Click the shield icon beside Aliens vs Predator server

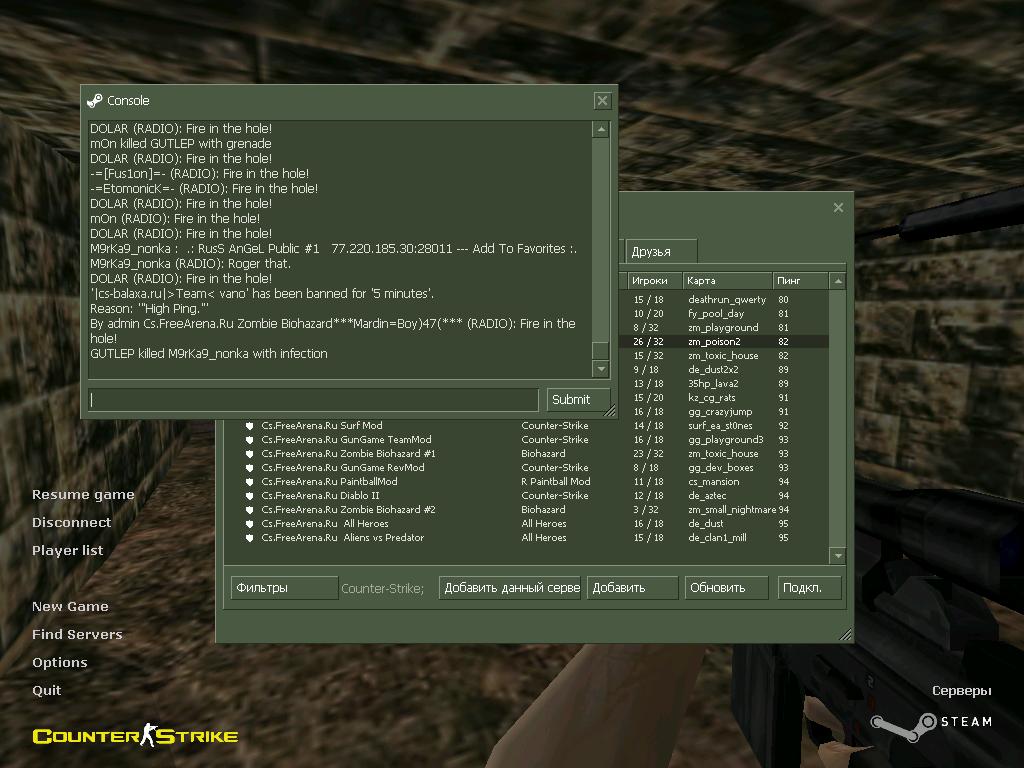(249, 538)
